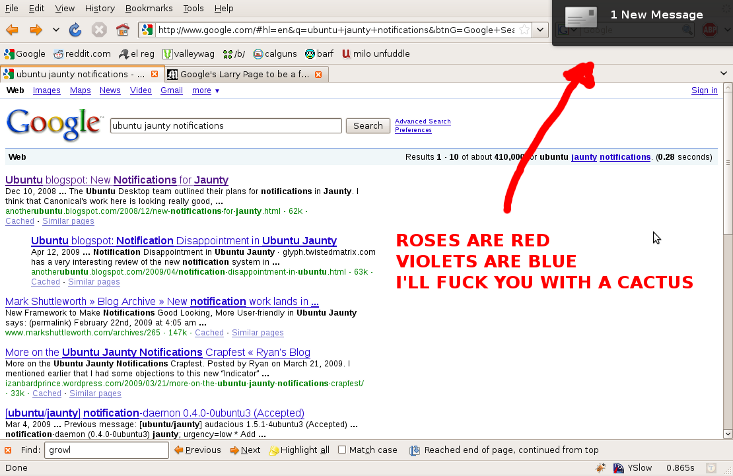Viewport: 733px width, 476px height.
Task: Enable the Match case checkbox
Action: (x=342, y=450)
